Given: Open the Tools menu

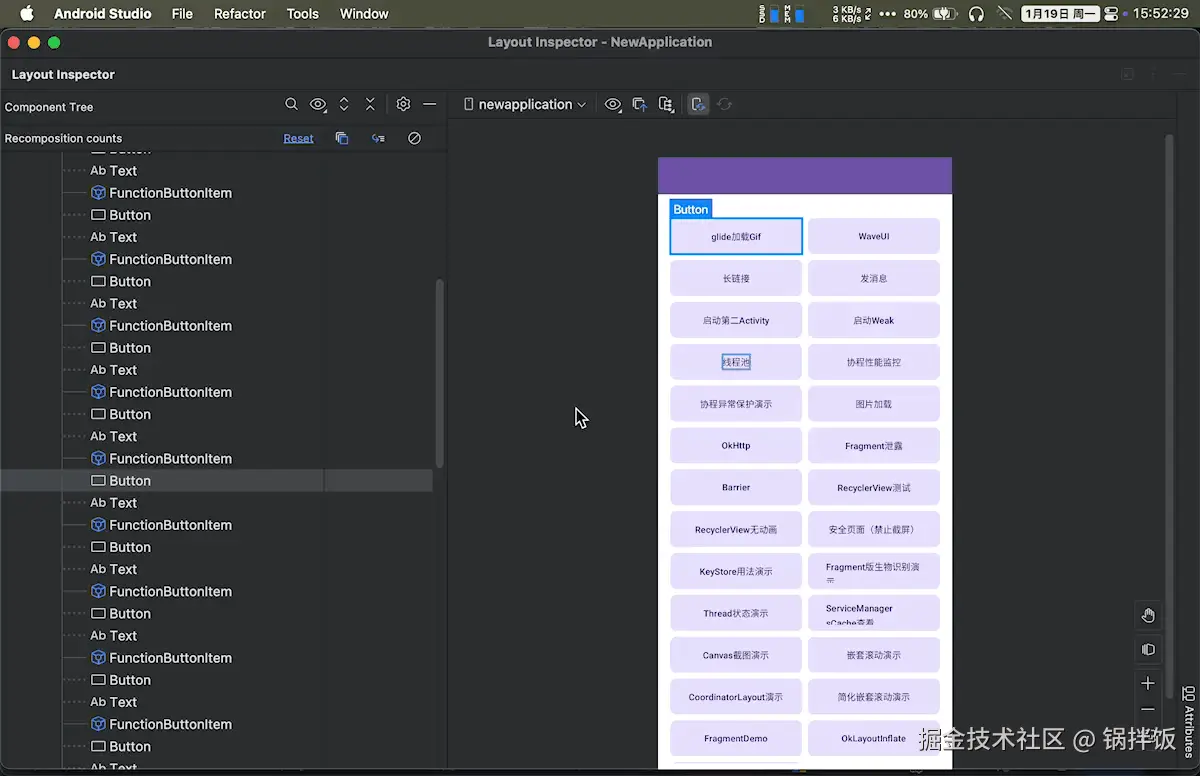Looking at the screenshot, I should (x=302, y=14).
